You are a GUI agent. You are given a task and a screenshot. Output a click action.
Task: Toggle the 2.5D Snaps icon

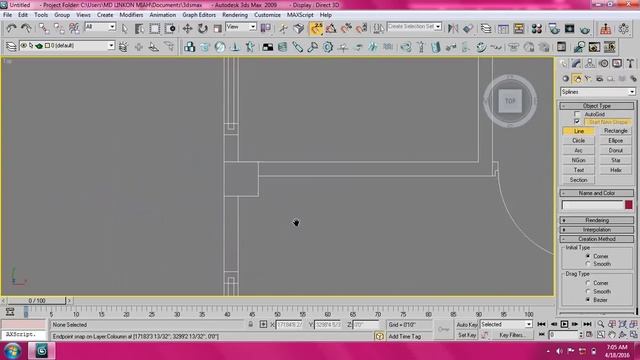(316, 28)
